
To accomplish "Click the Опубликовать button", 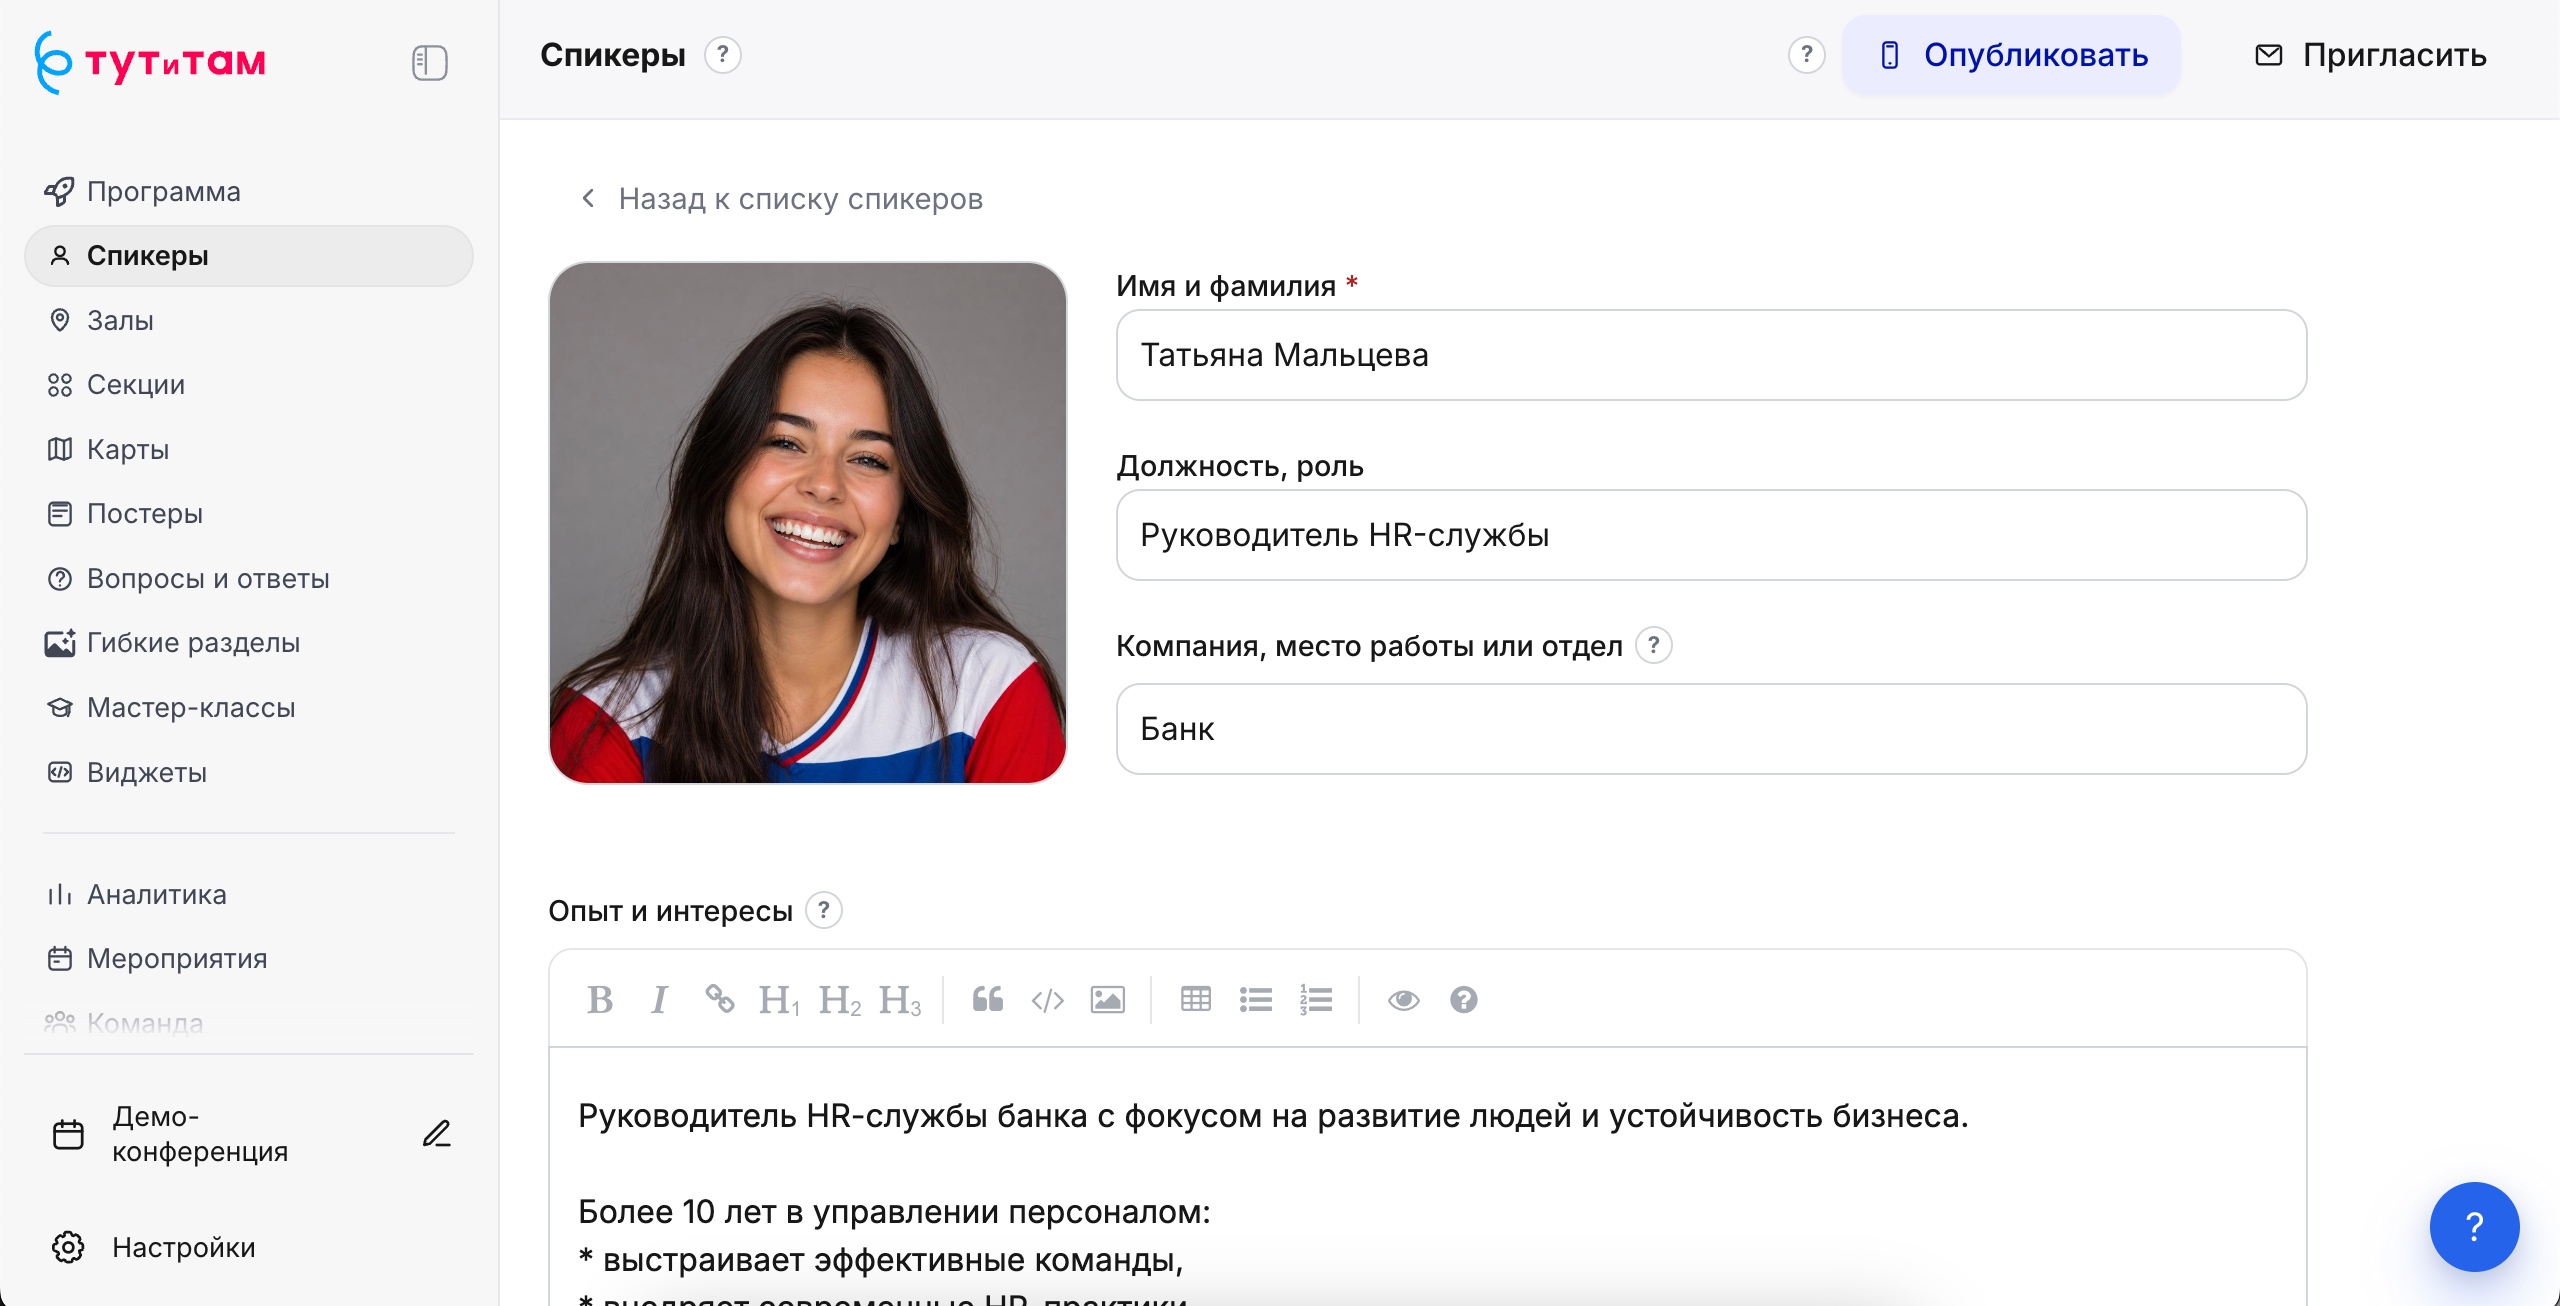I will pos(2012,55).
